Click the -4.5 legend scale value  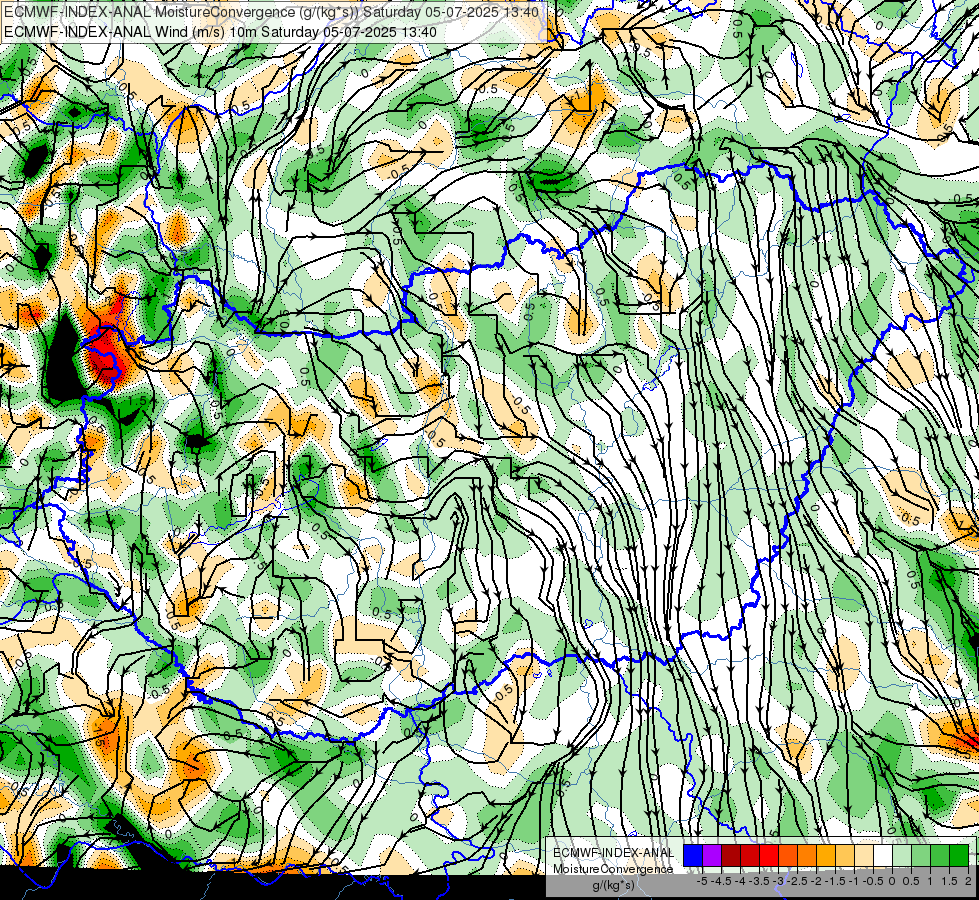point(721,881)
